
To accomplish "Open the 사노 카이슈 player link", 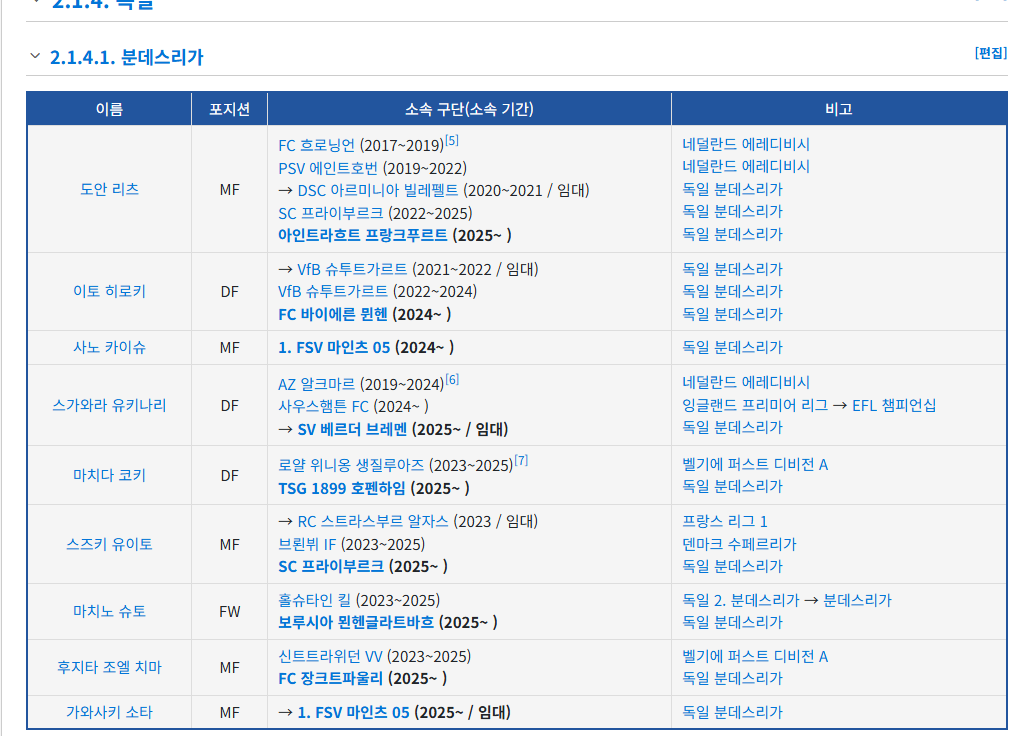I will pyautogui.click(x=109, y=348).
